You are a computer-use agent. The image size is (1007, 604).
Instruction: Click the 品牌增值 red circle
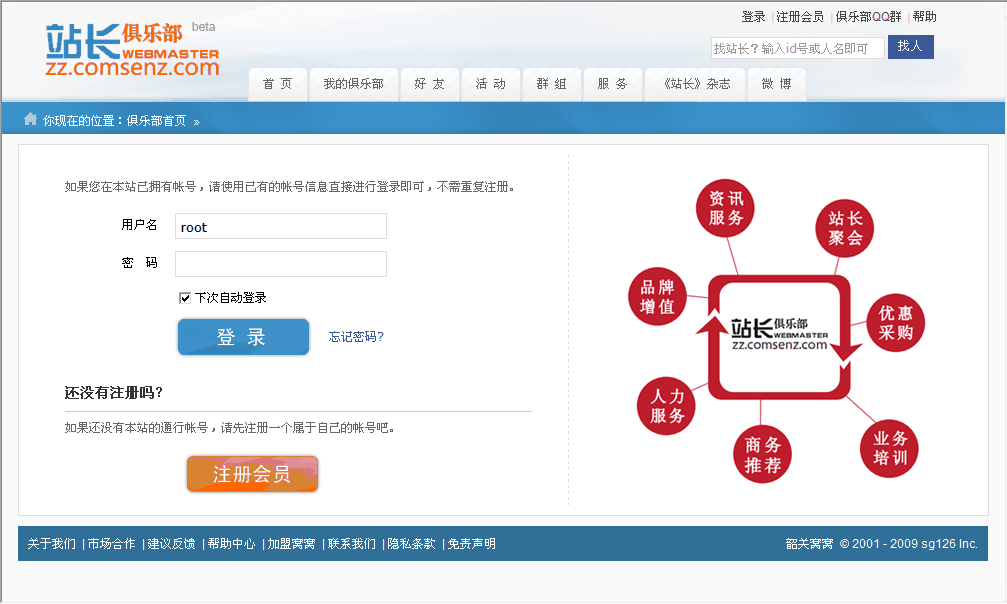[657, 296]
